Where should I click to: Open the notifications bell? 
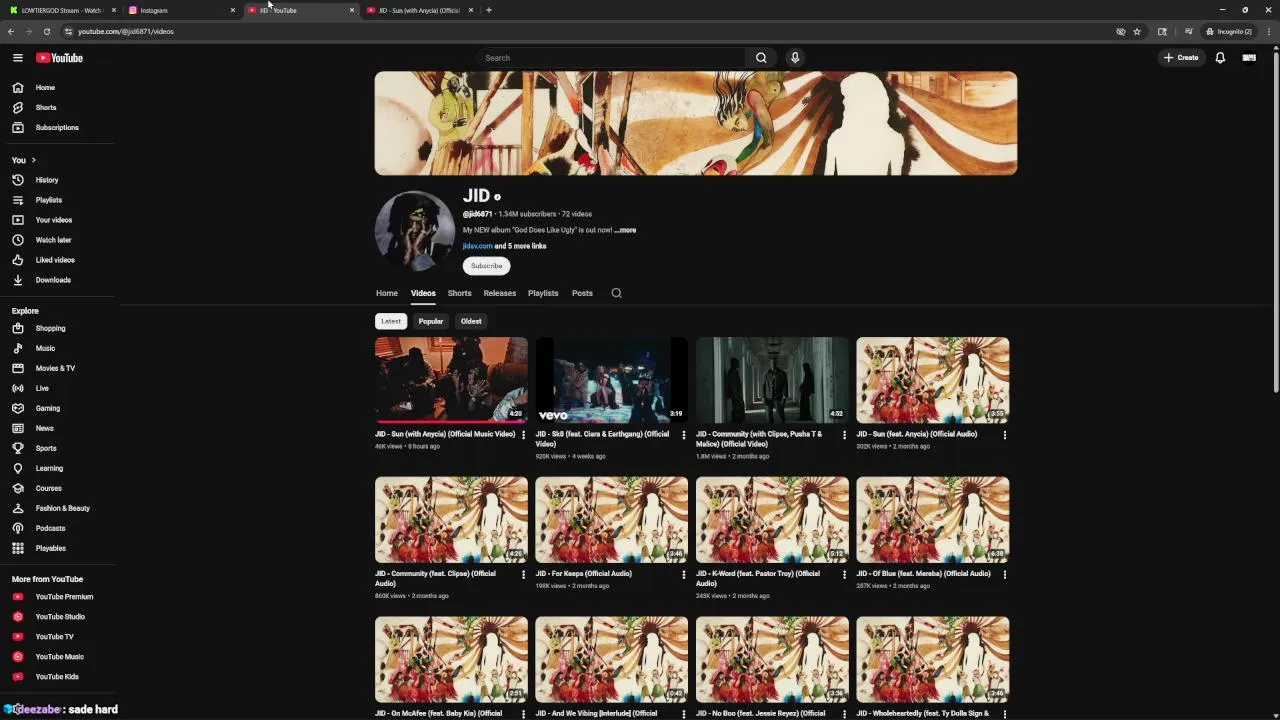[x=1220, y=58]
